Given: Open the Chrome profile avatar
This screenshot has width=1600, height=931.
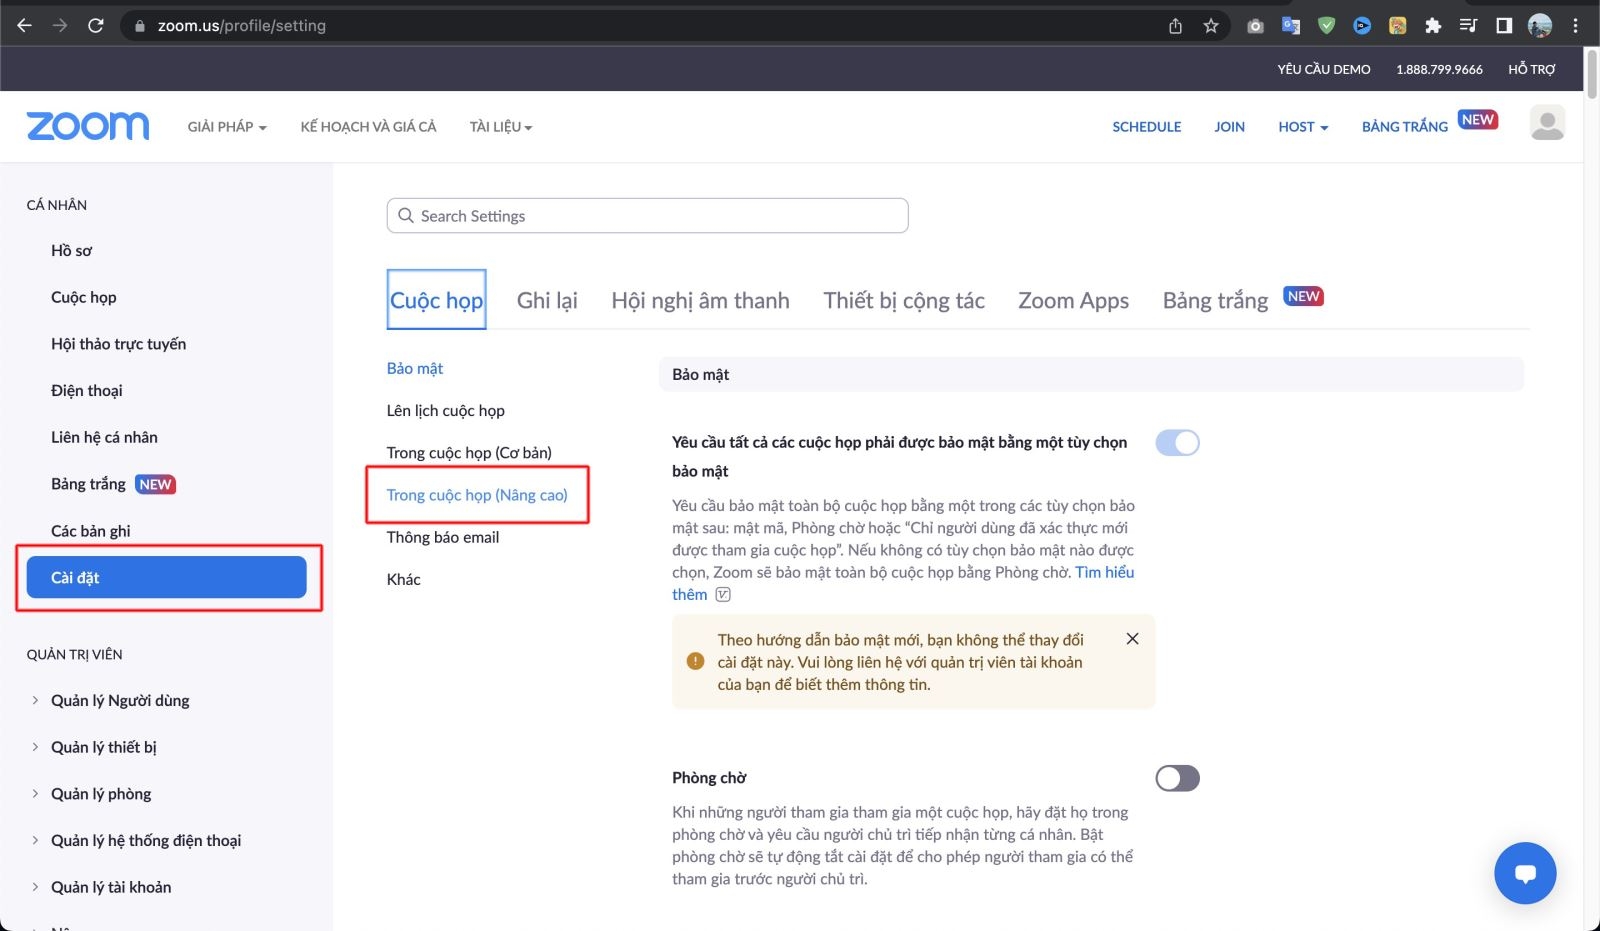Looking at the screenshot, I should 1540,26.
